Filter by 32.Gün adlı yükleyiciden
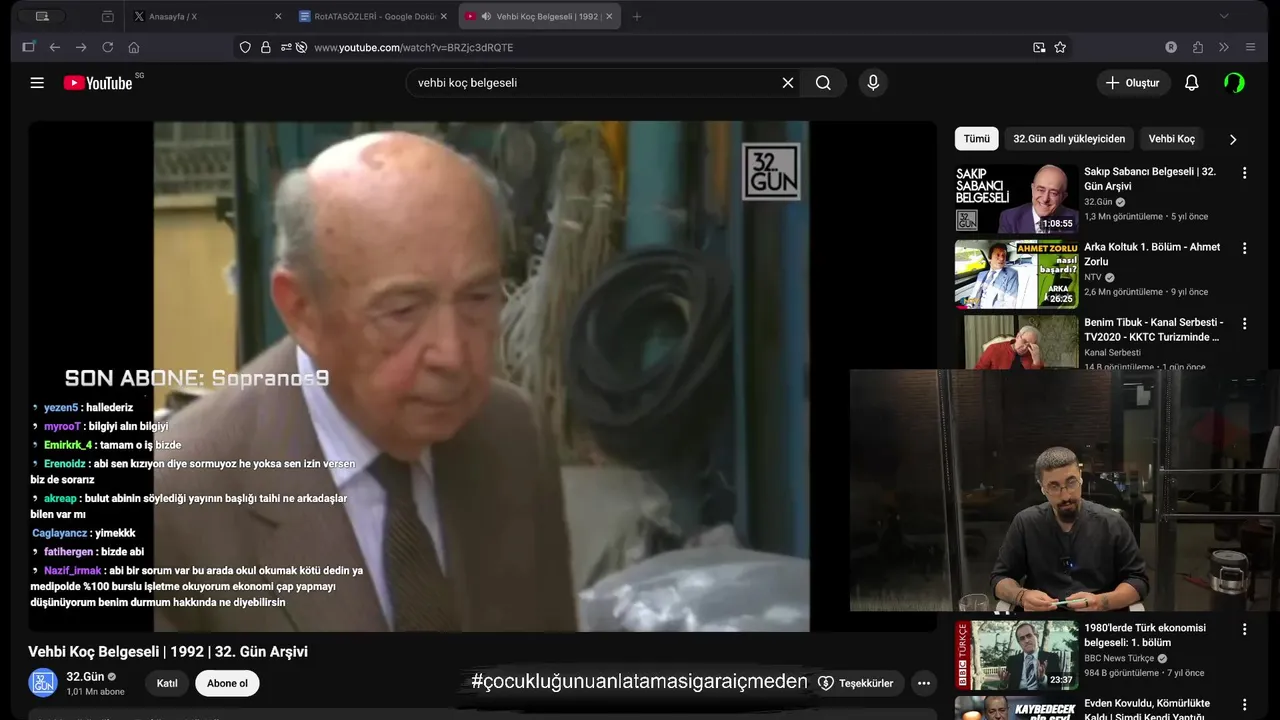Viewport: 1280px width, 720px height. (1069, 139)
